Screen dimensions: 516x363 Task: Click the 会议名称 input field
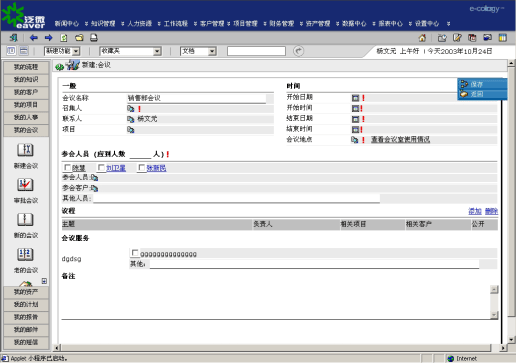pyautogui.click(x=196, y=98)
